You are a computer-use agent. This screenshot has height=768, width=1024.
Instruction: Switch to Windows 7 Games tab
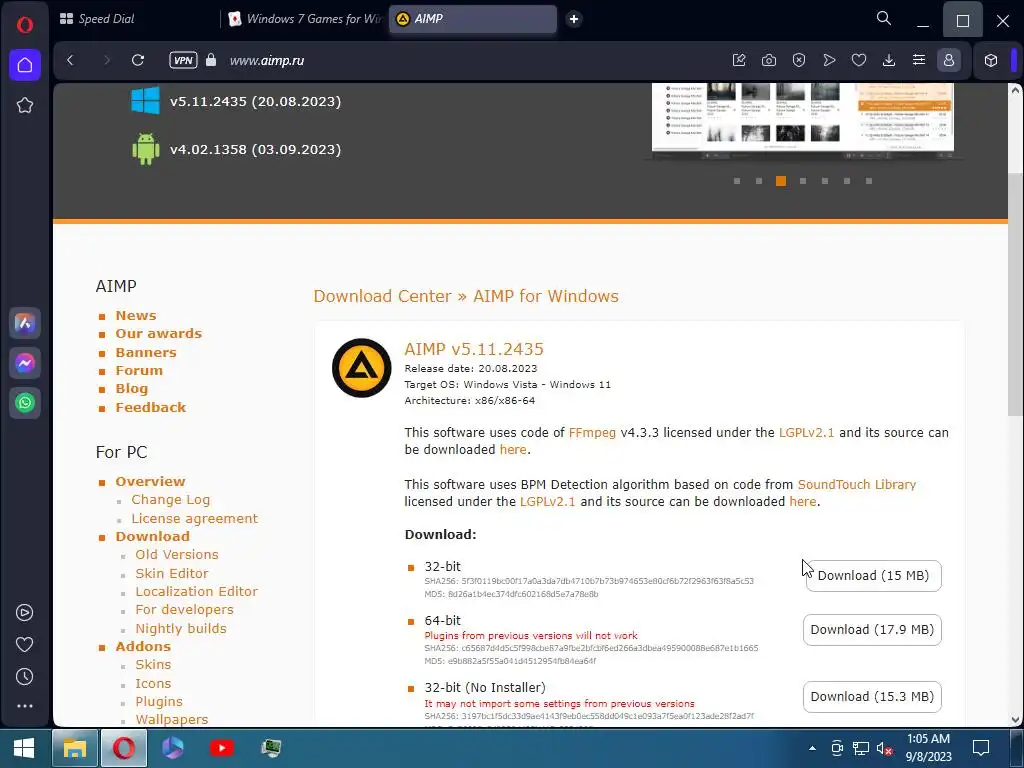point(304,19)
